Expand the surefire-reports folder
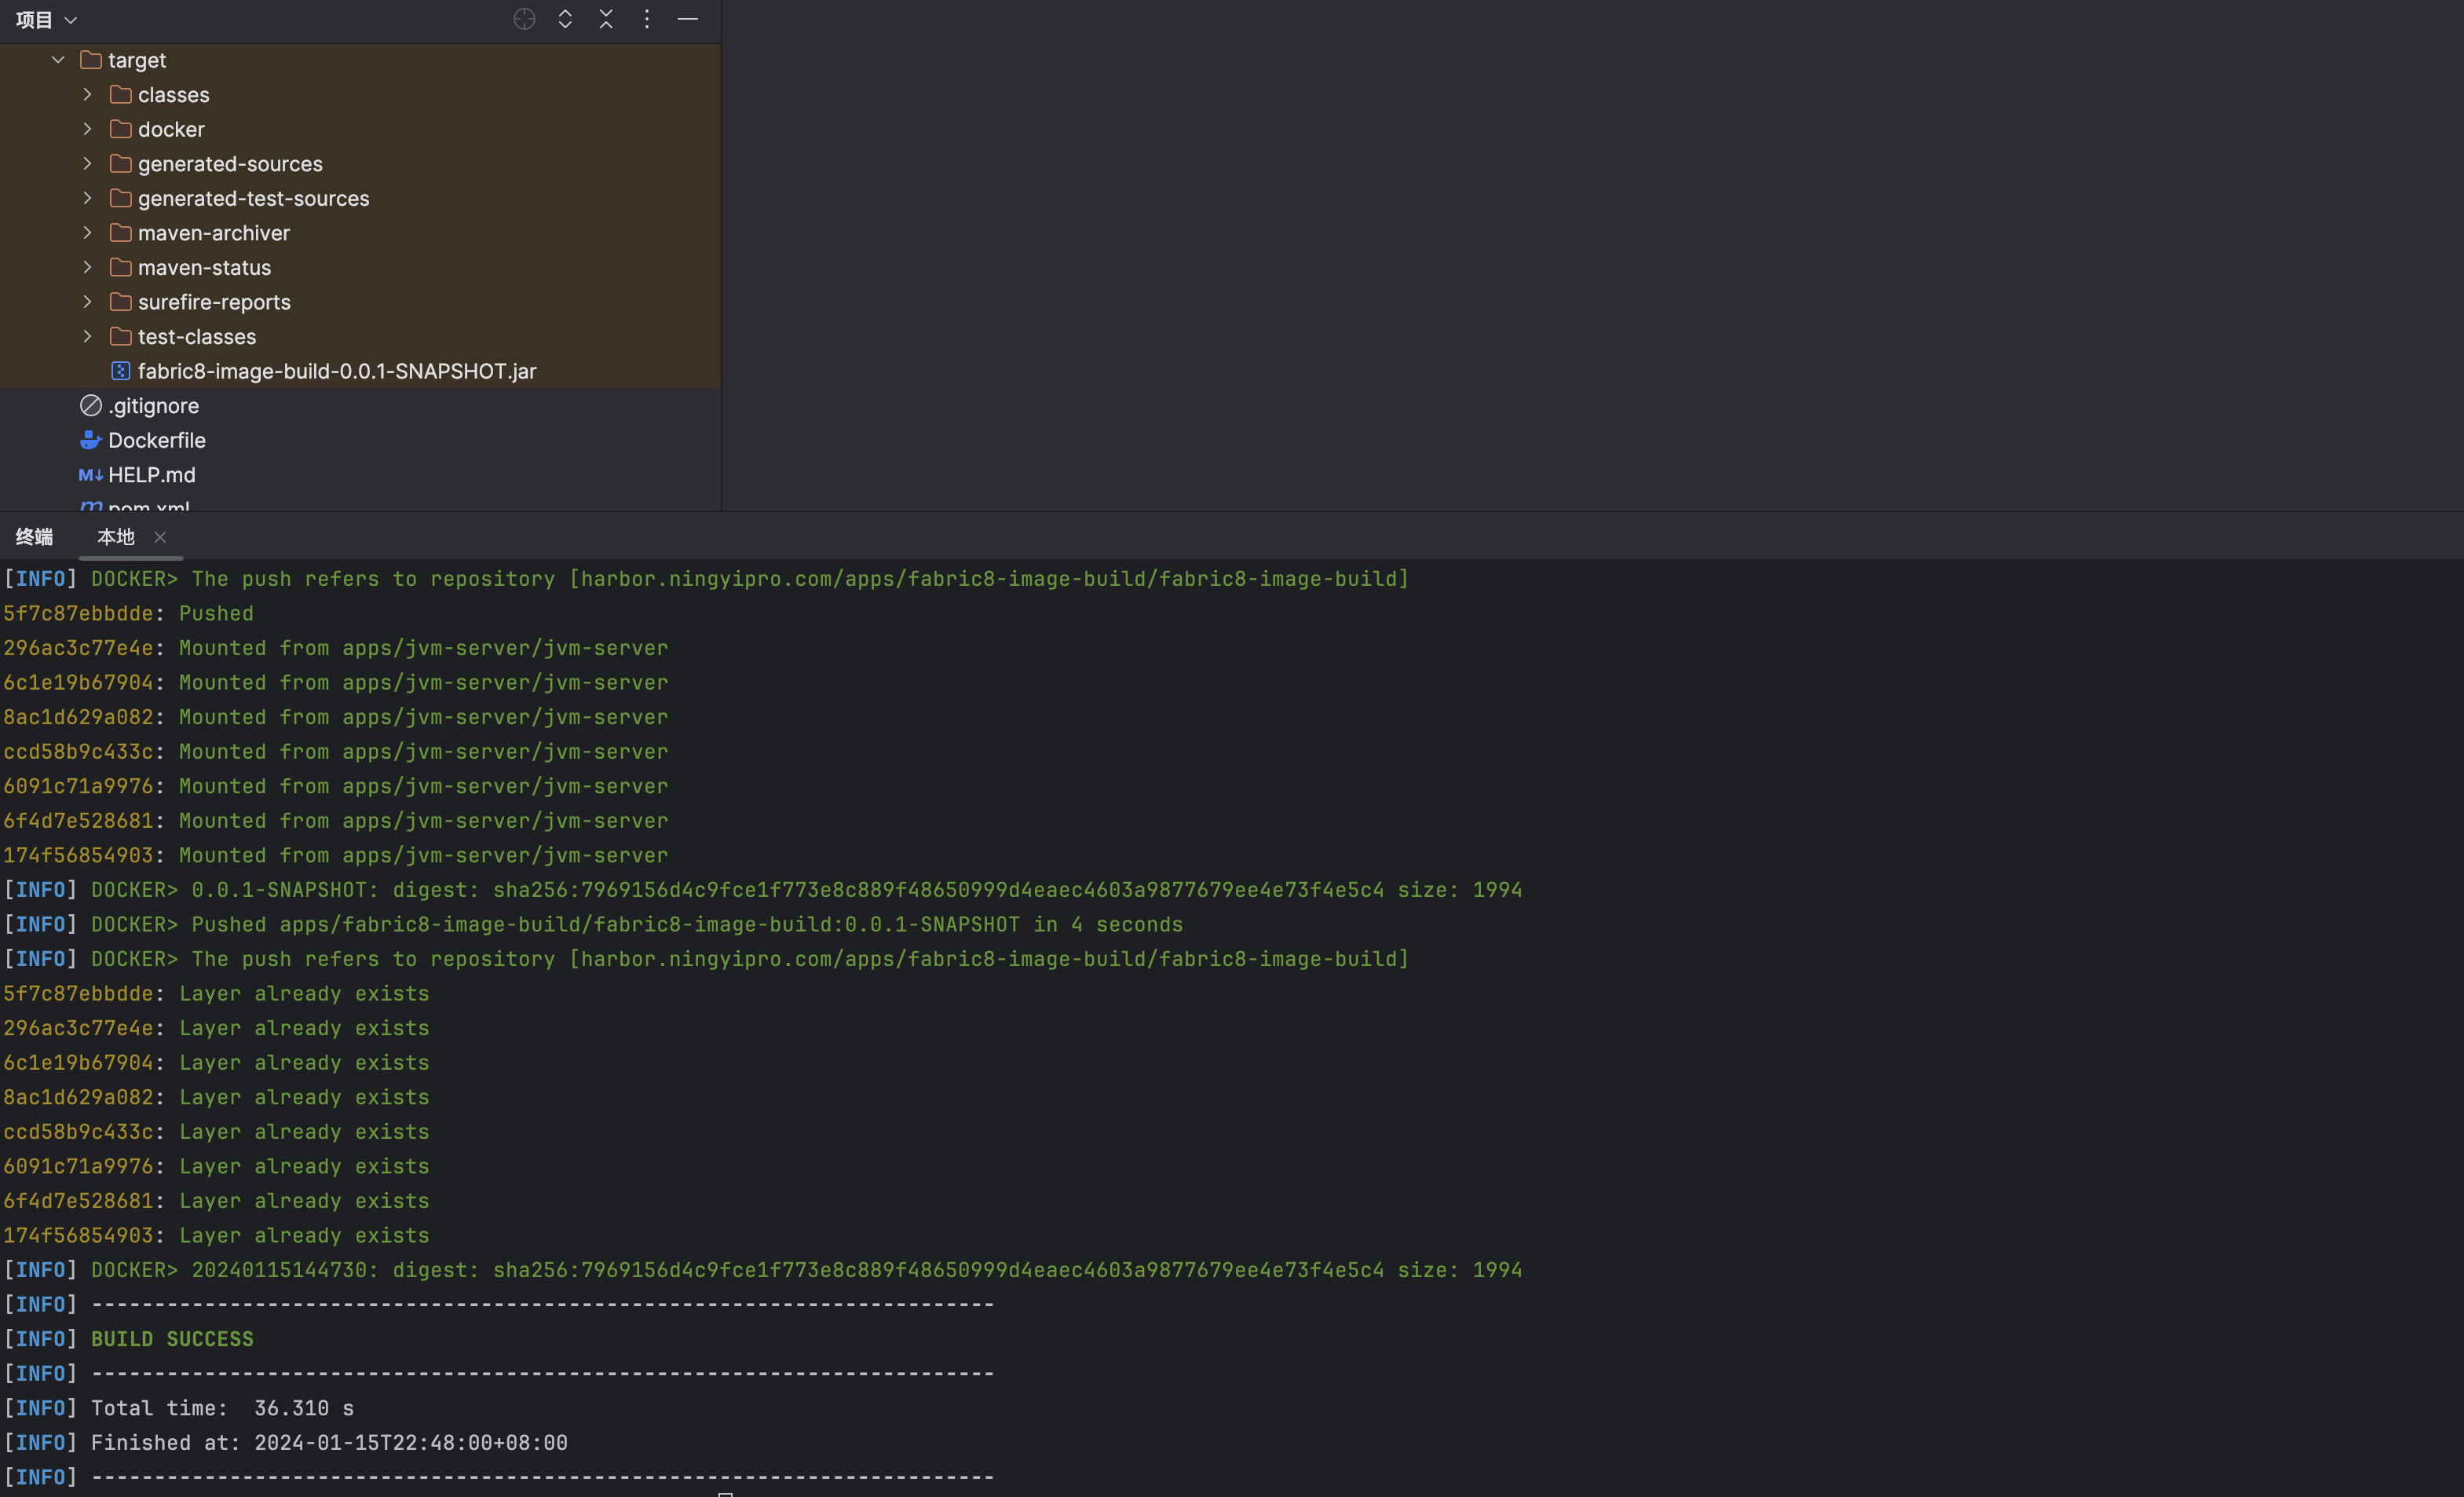2464x1497 pixels. [x=87, y=302]
